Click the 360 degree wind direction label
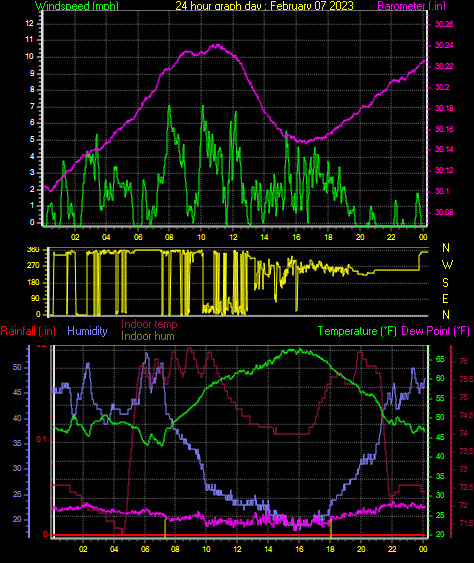 [x=33, y=250]
